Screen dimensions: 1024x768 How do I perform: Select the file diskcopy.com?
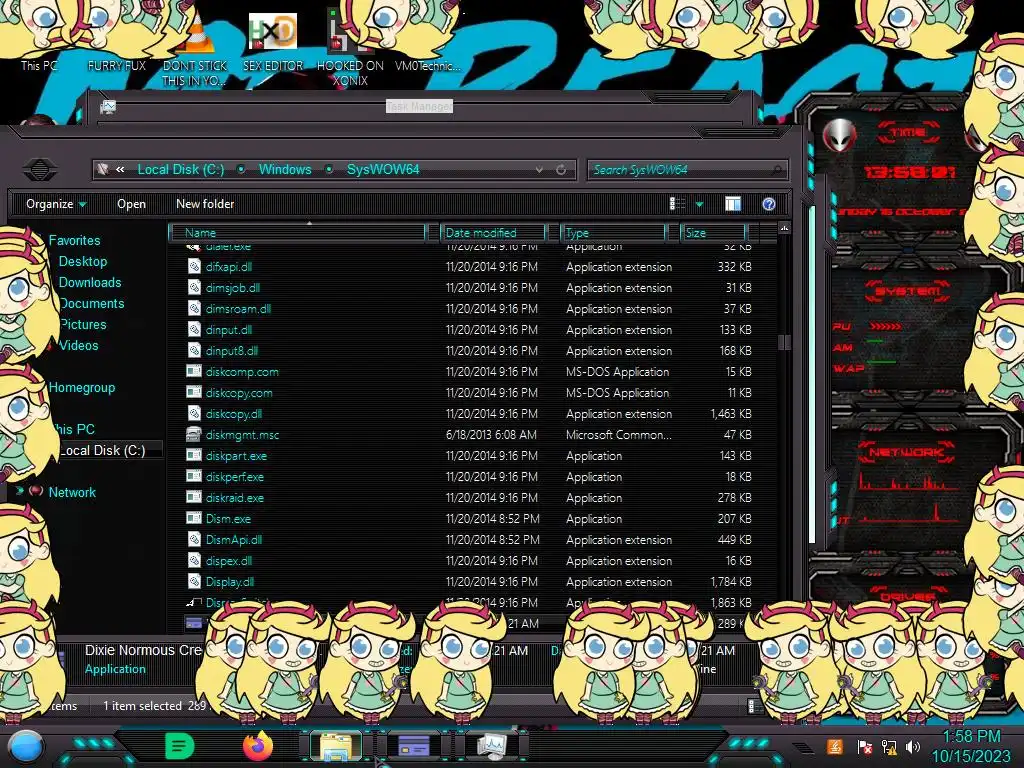238,392
